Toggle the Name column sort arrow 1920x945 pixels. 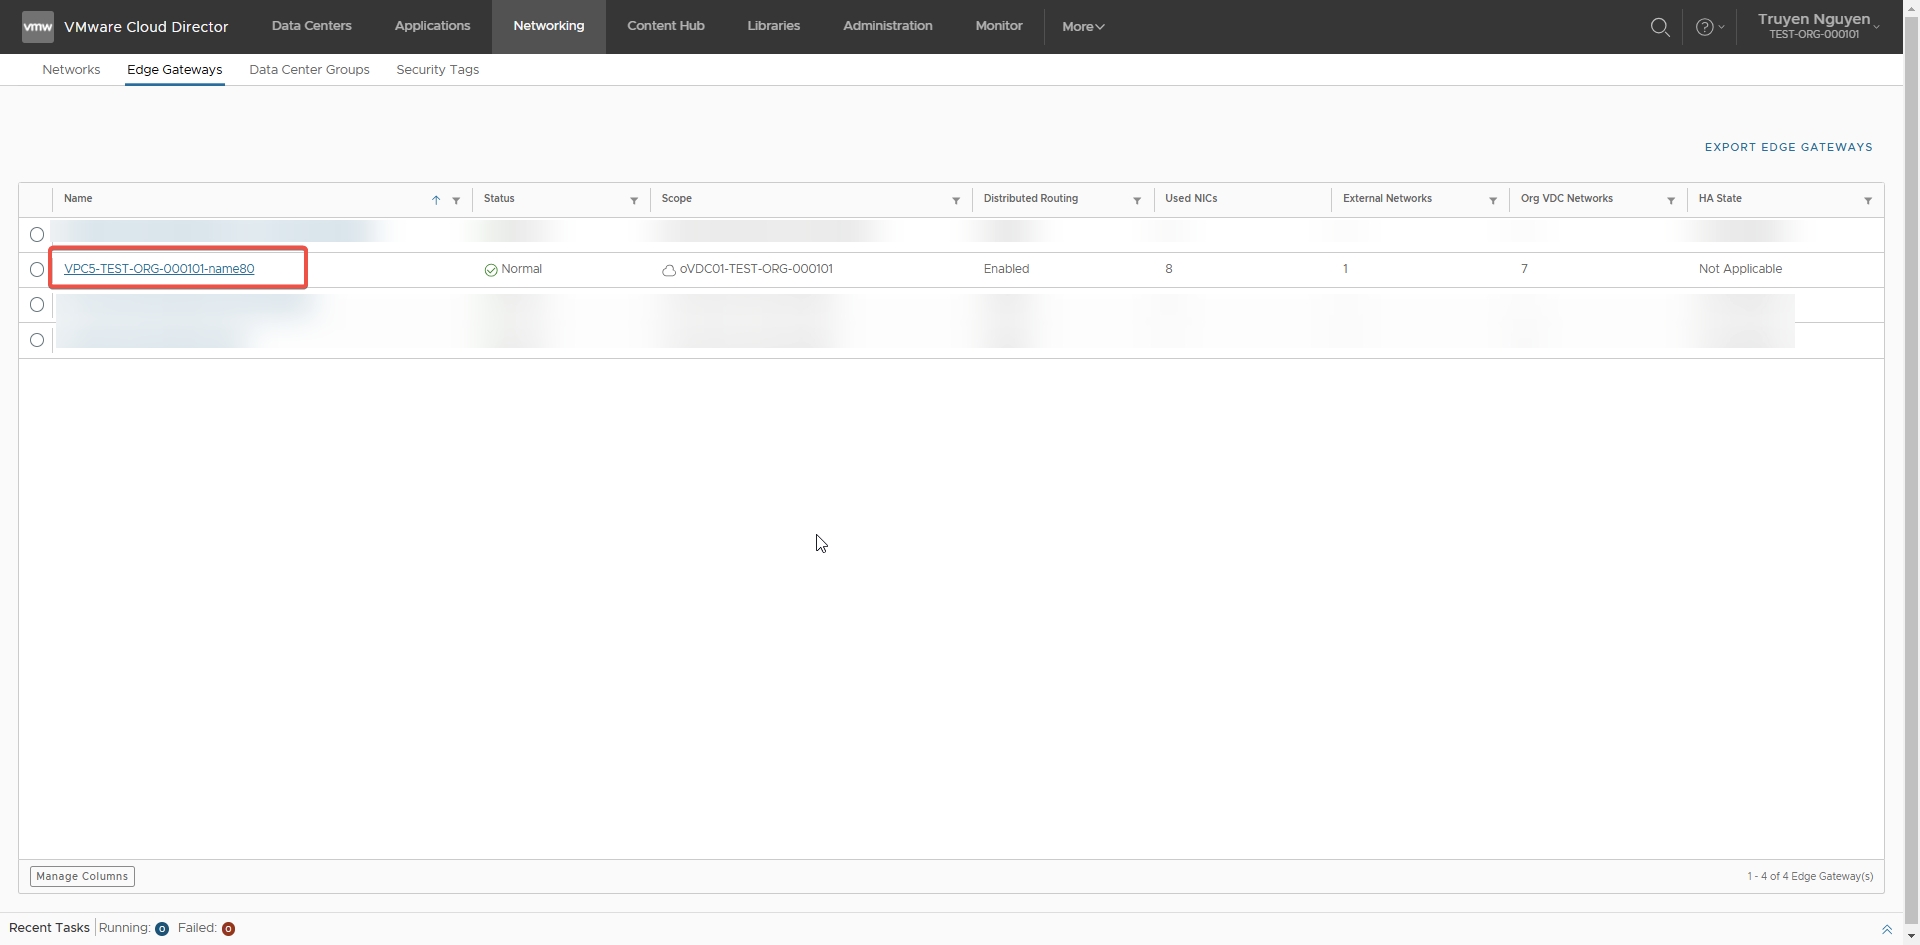coord(436,201)
